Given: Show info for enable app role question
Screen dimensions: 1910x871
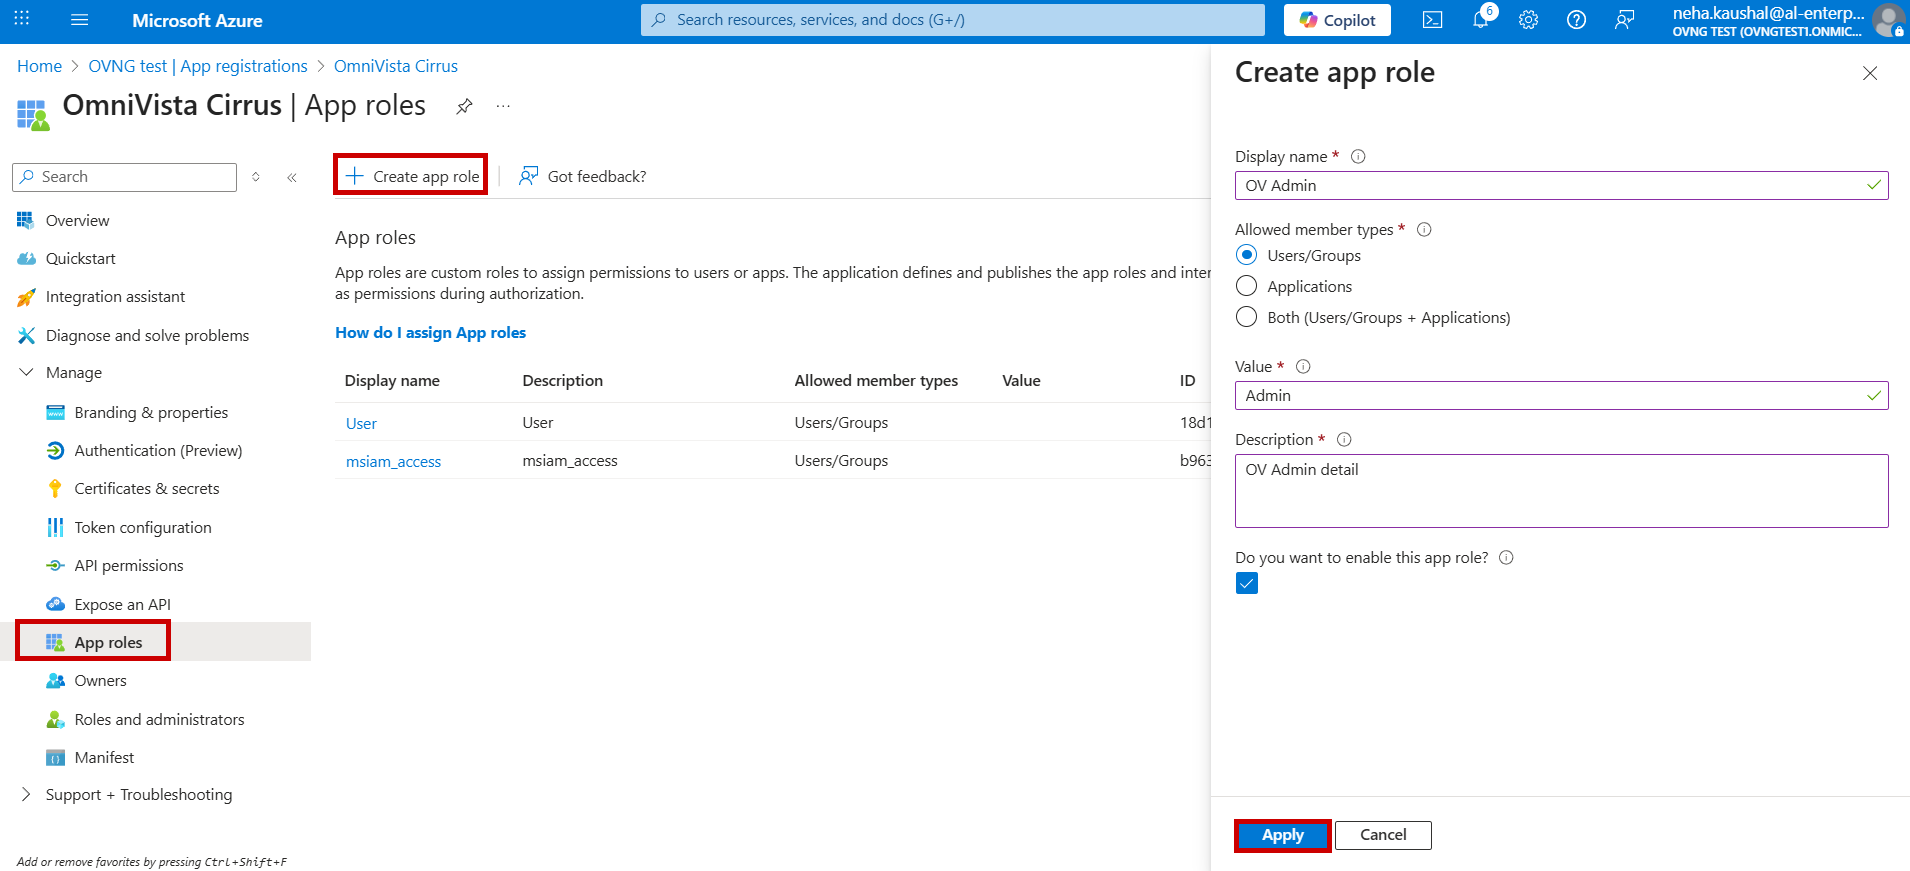Looking at the screenshot, I should [x=1506, y=557].
